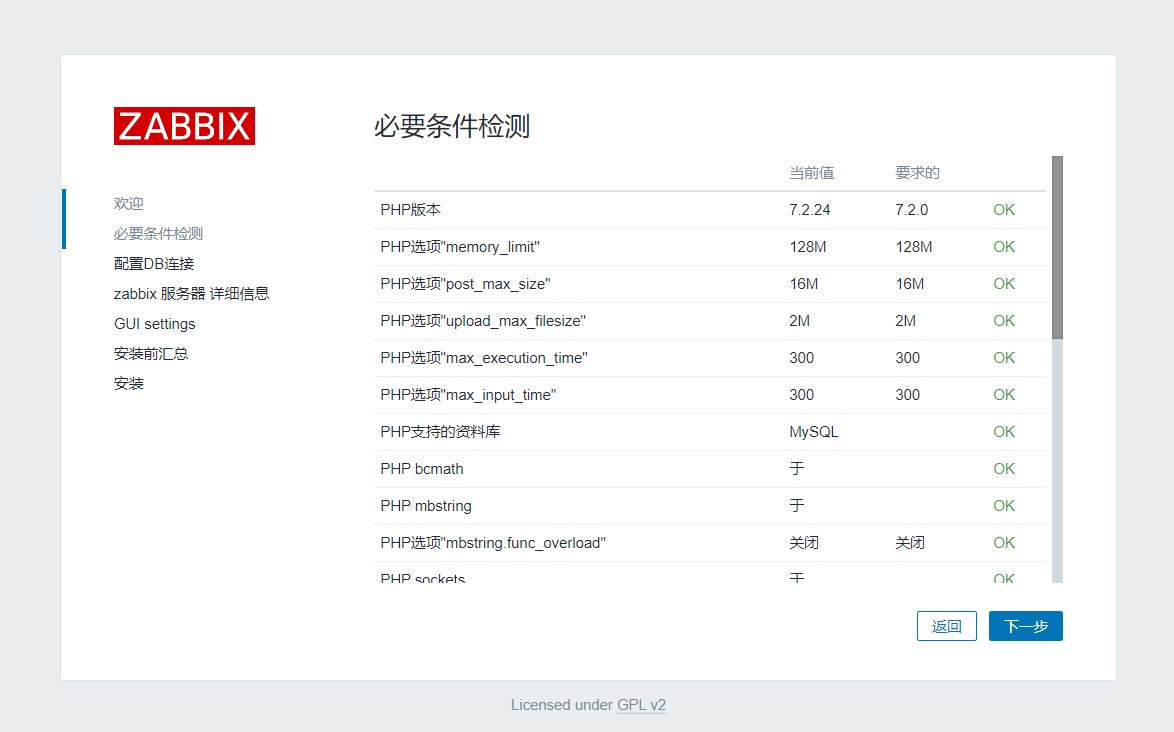Click OK status in post_max_size row
Viewport: 1174px width, 732px height.
click(1004, 284)
